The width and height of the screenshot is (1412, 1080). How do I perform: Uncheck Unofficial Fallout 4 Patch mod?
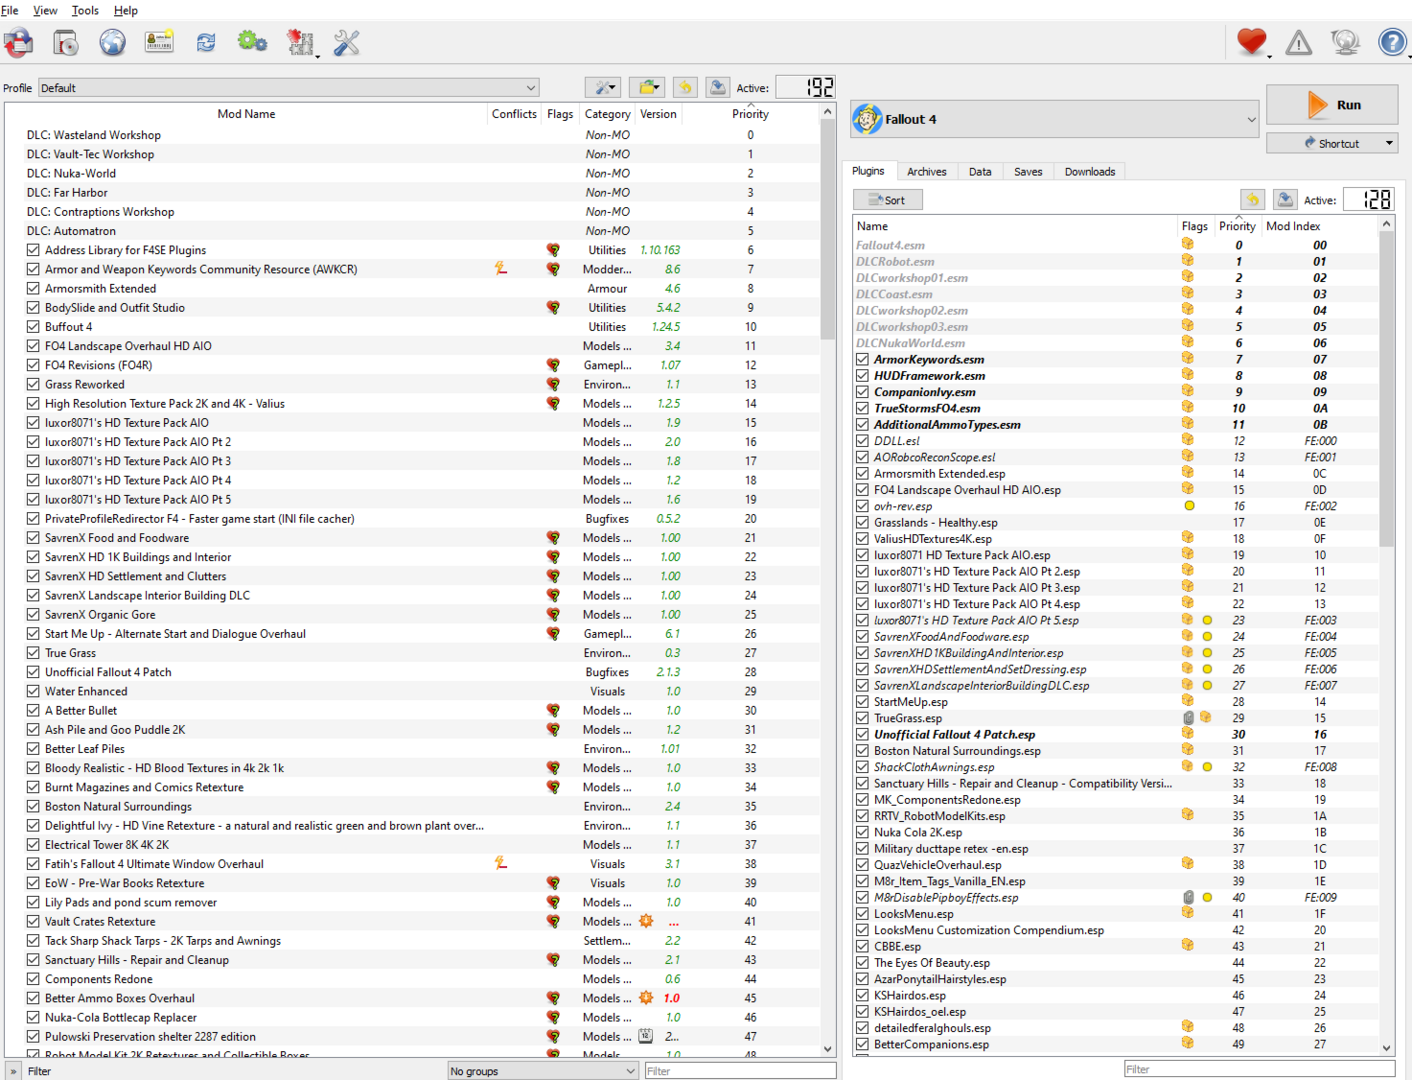click(33, 672)
